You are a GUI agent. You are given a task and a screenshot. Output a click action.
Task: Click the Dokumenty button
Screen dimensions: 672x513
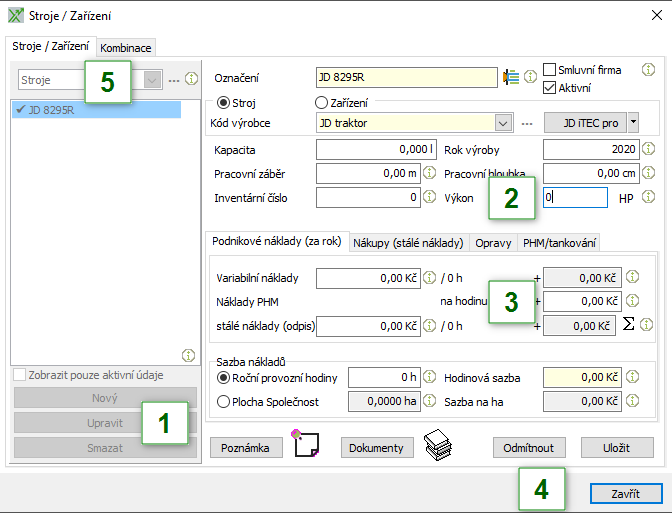tap(376, 448)
